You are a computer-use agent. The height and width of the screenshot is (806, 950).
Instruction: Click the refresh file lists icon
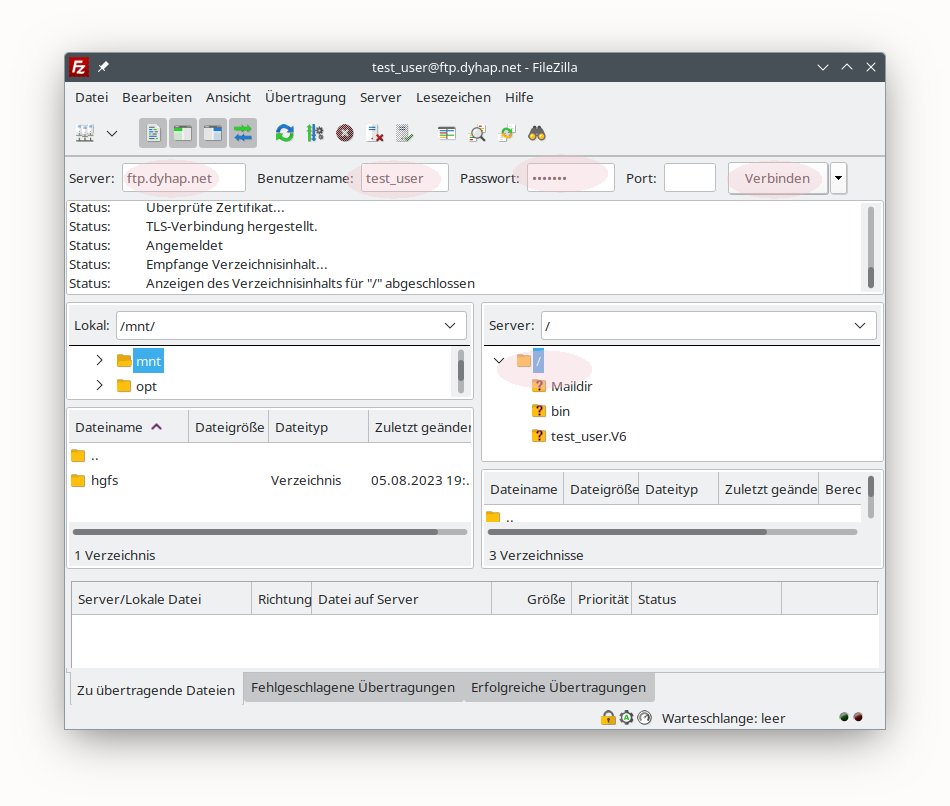(285, 133)
